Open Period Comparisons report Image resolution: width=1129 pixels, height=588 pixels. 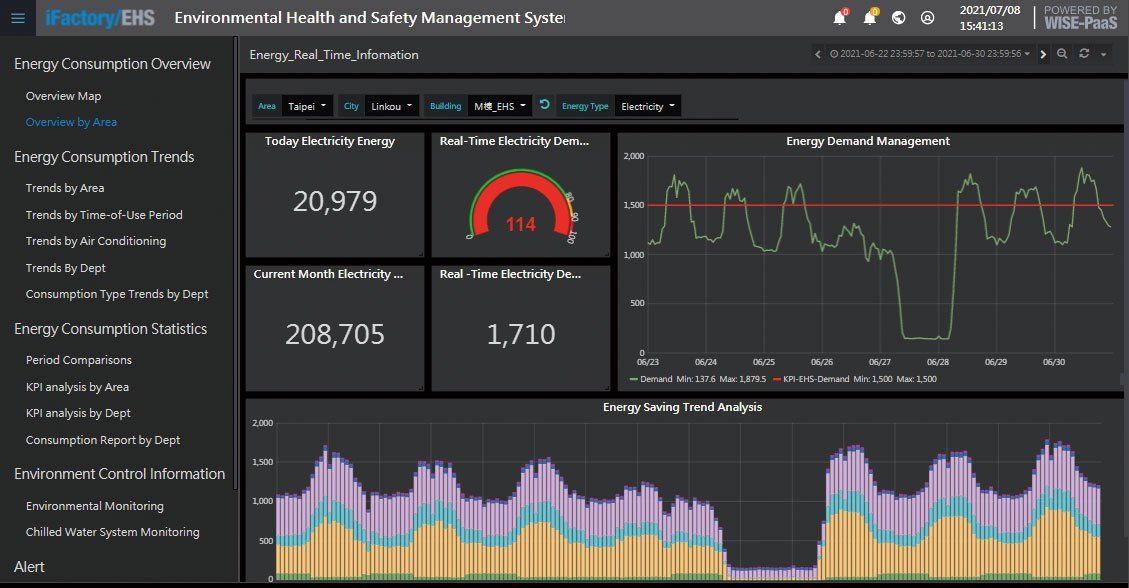(78, 360)
